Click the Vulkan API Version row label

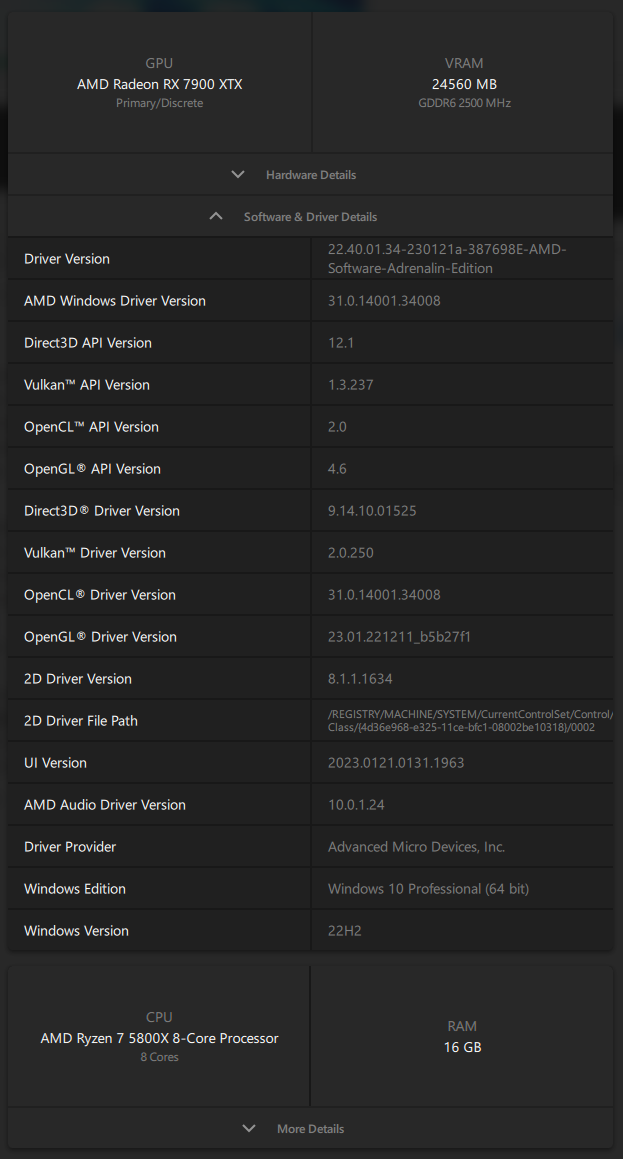point(86,384)
